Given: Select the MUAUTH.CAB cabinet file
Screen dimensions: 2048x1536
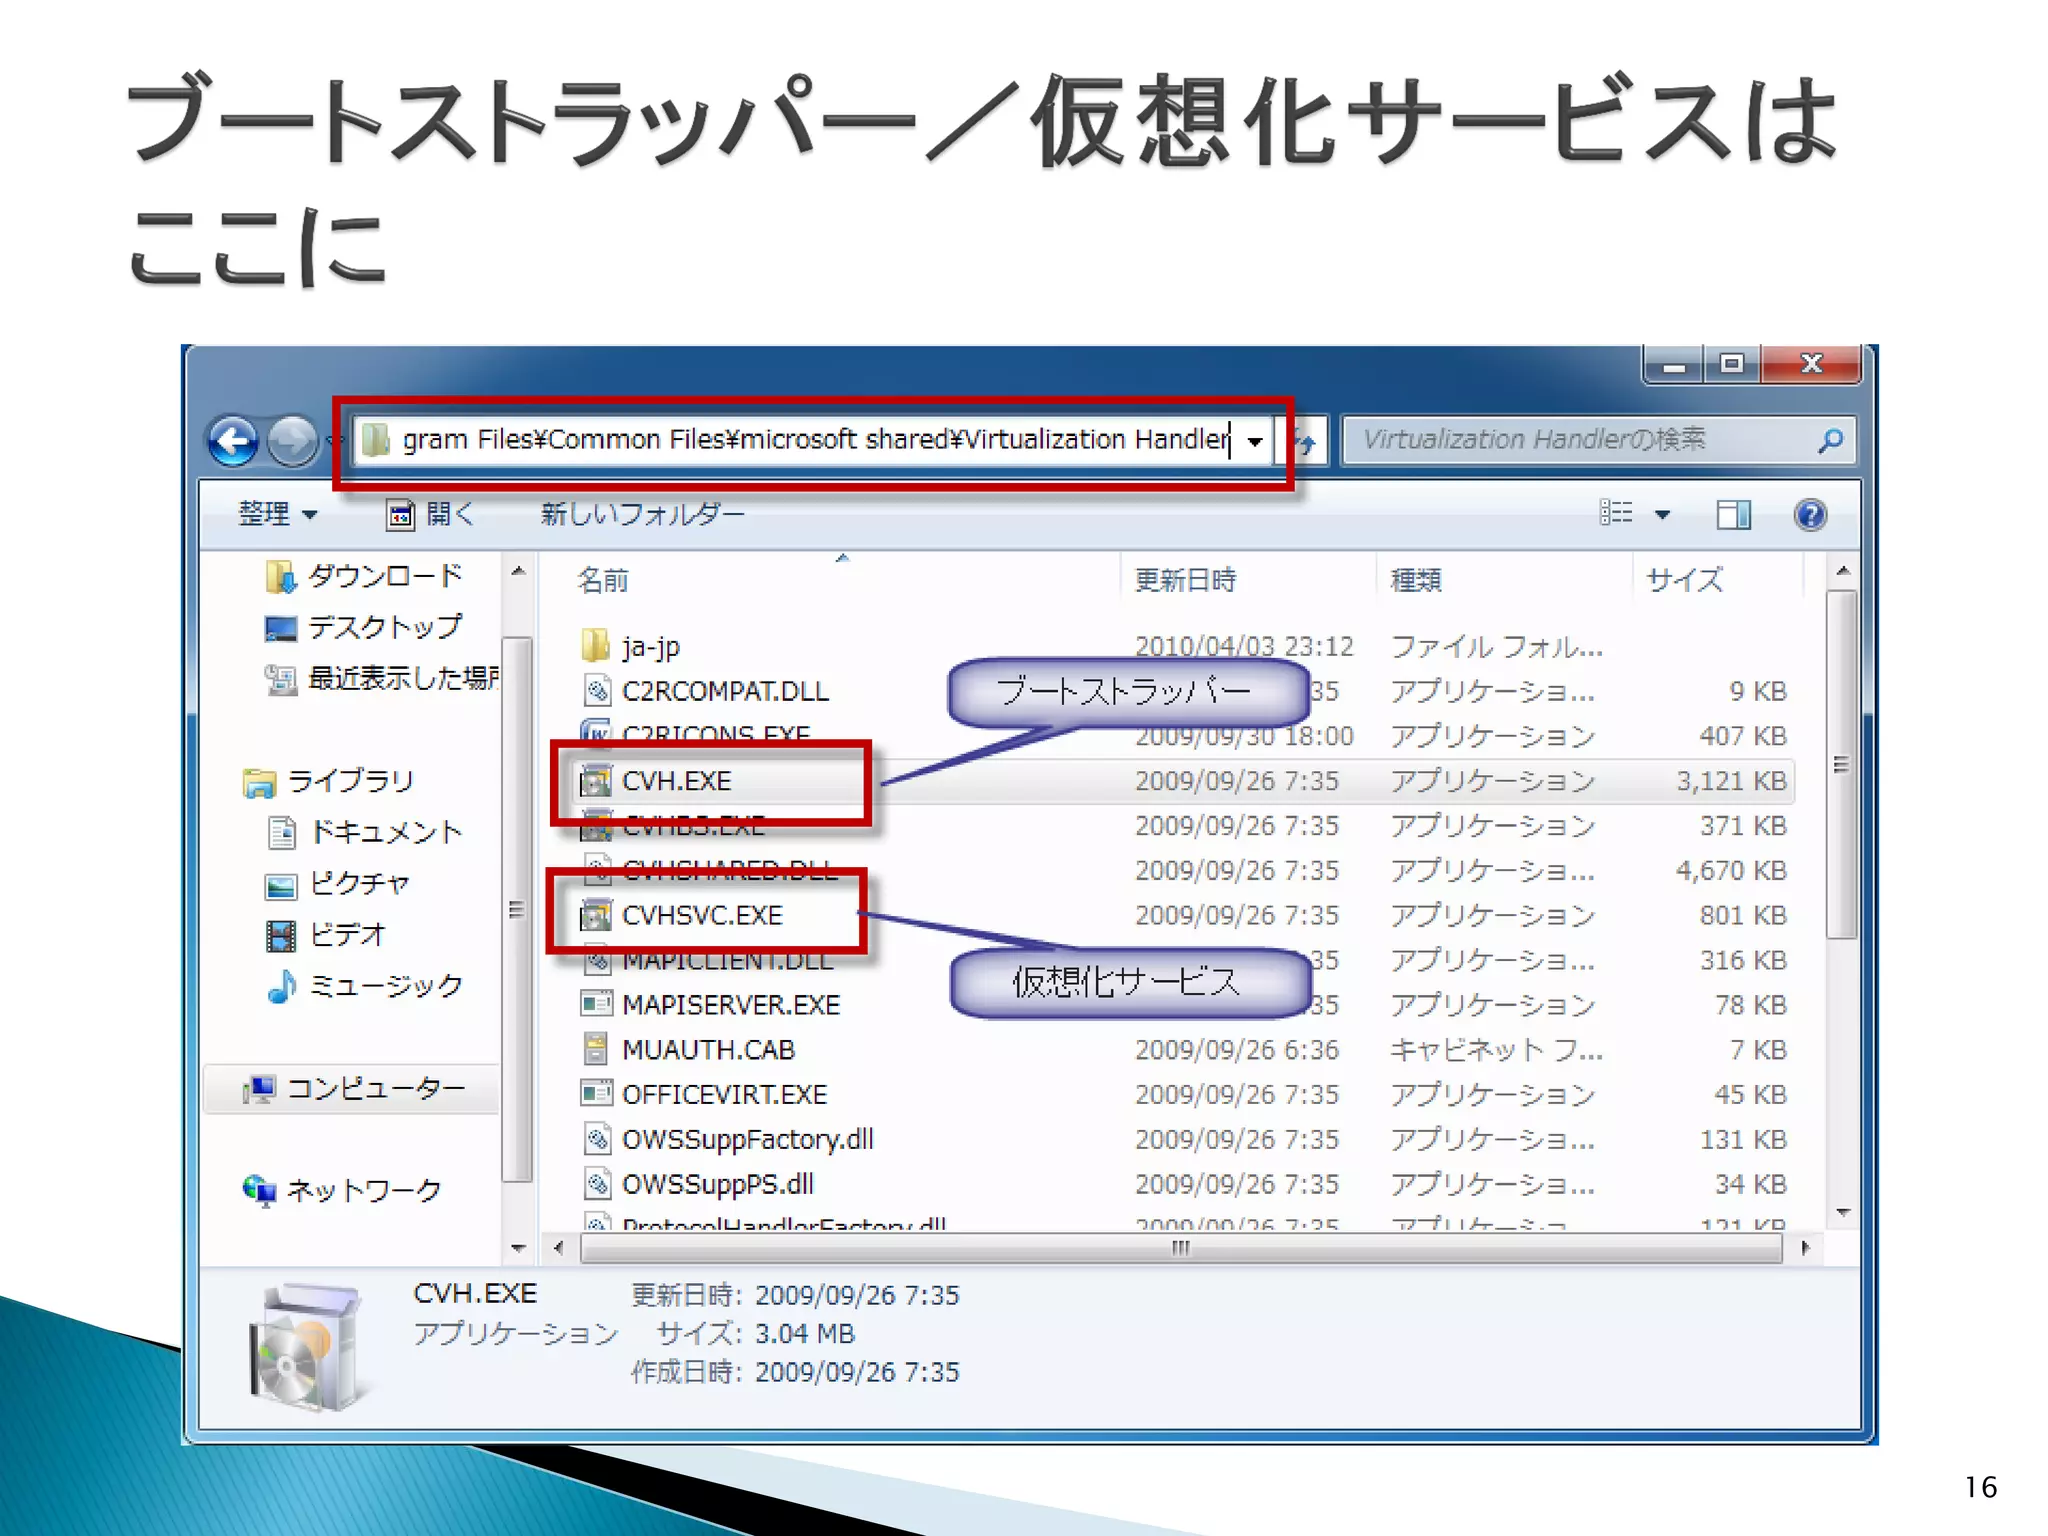Looking at the screenshot, I should point(707,1050).
